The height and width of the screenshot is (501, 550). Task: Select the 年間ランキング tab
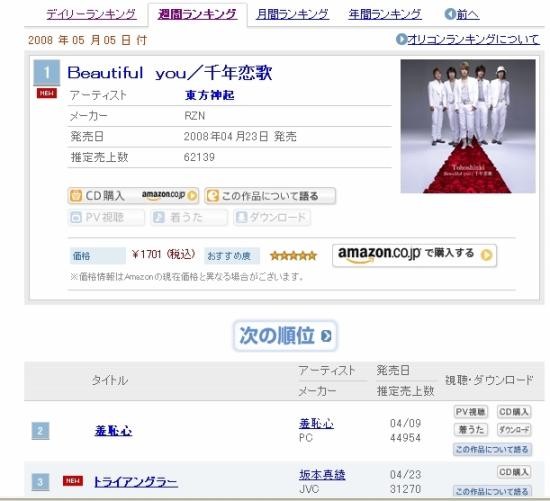(x=385, y=14)
